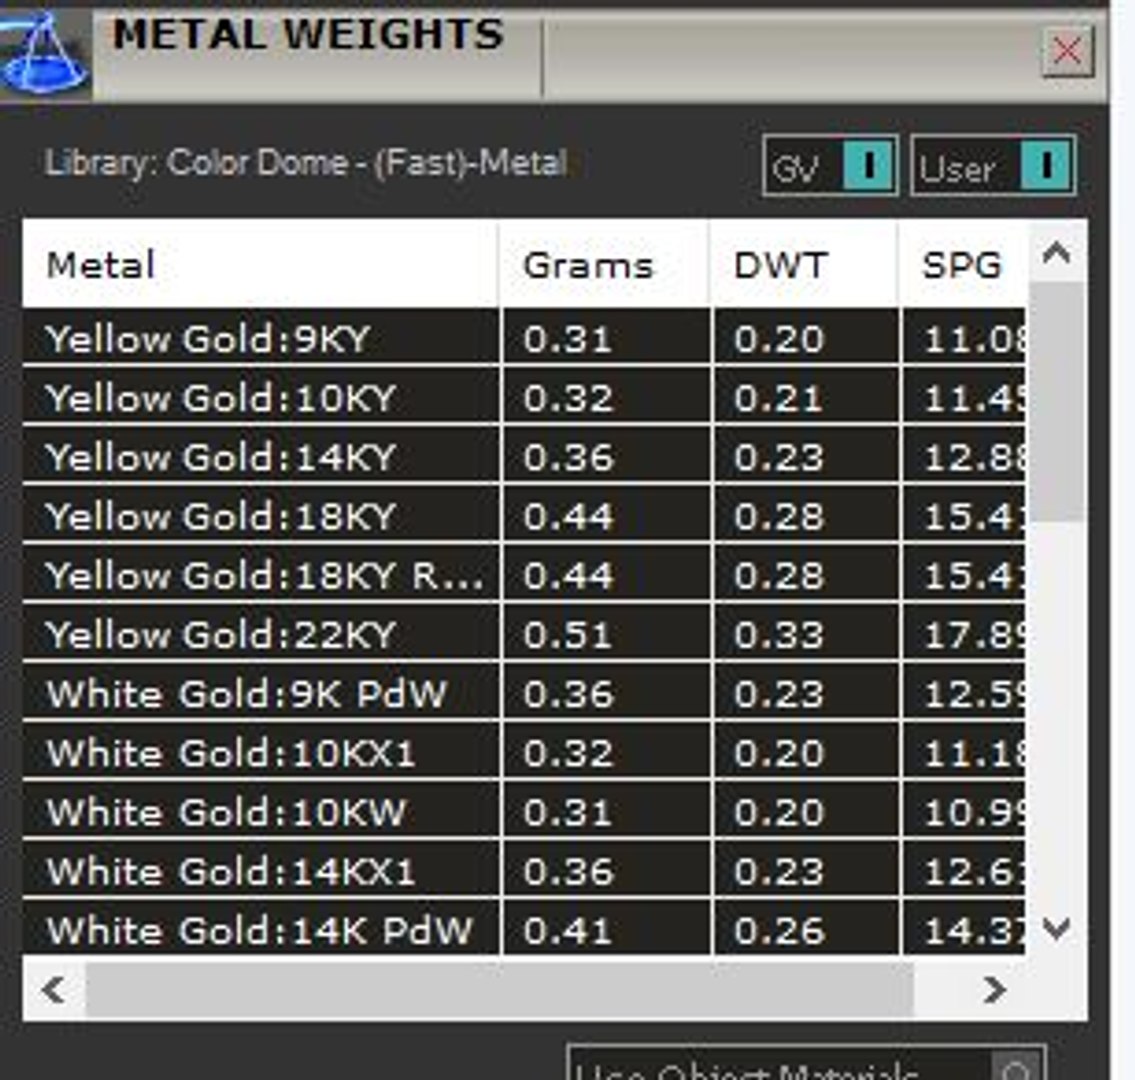
Task: Sort by the SPG column header
Action: pos(963,265)
